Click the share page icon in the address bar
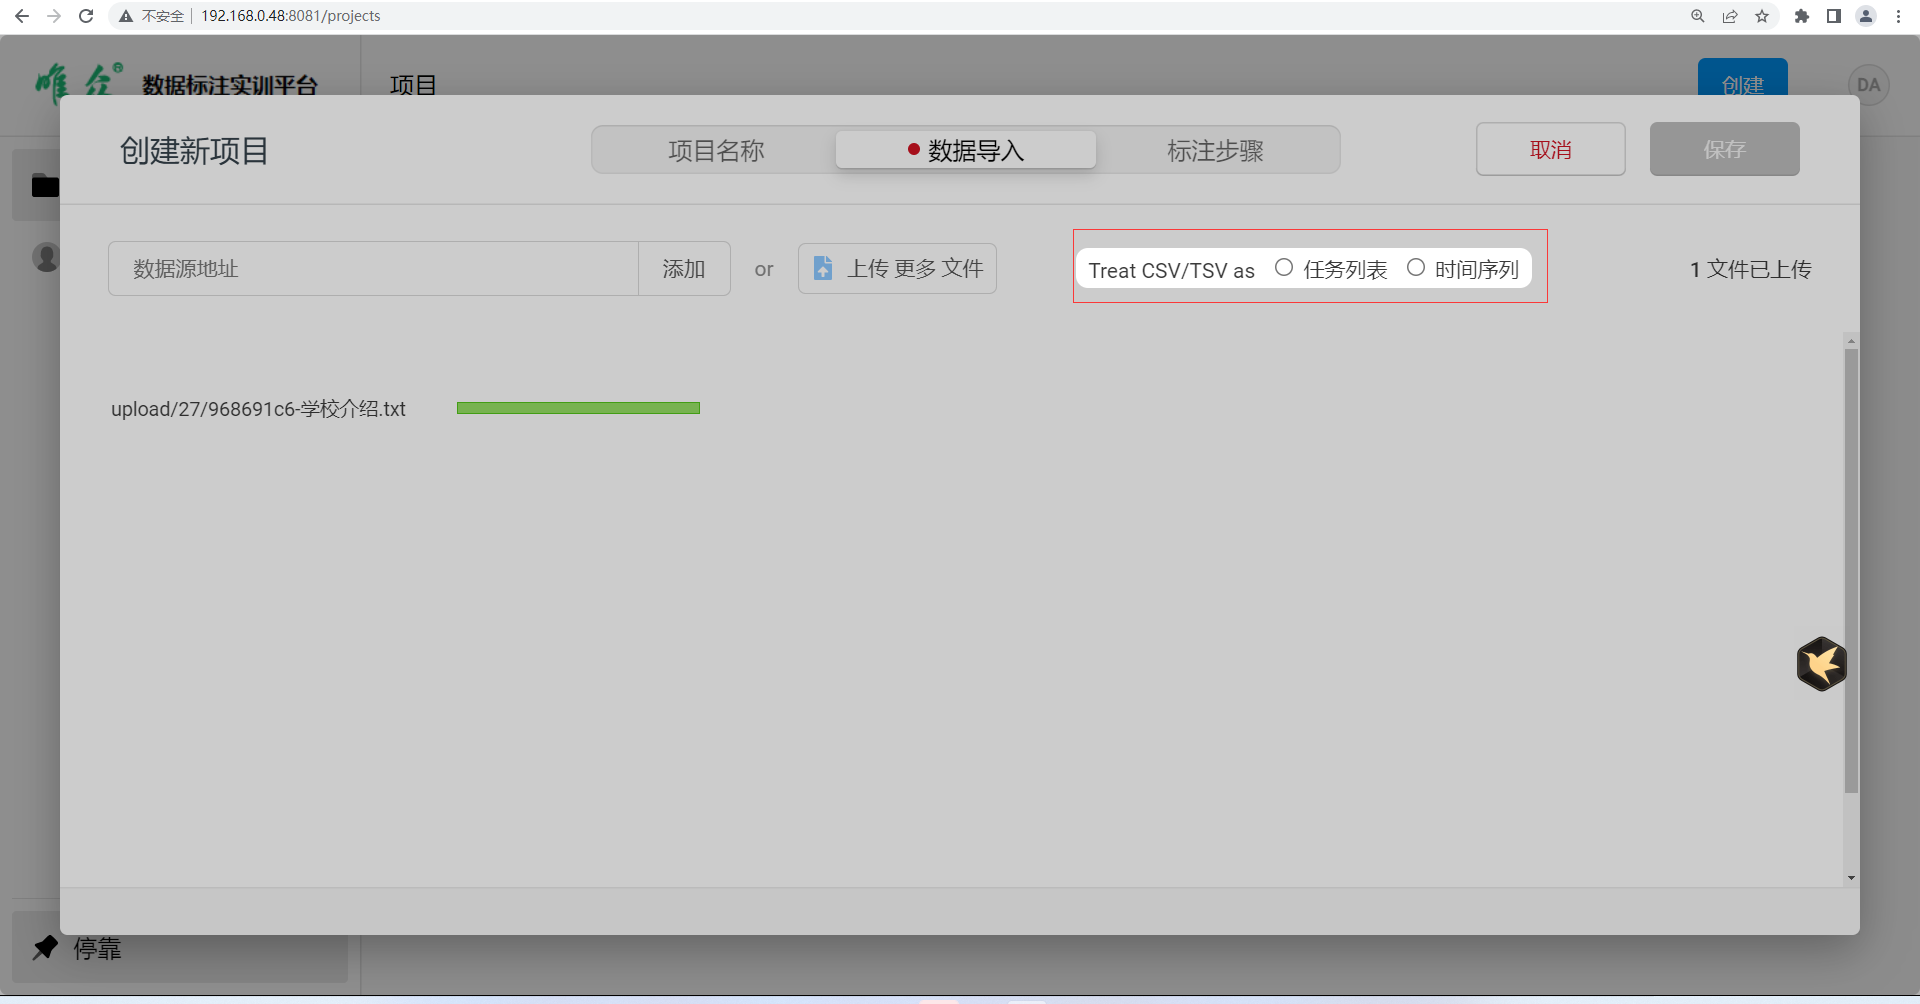Screen dimensions: 1920x1004 1730,16
